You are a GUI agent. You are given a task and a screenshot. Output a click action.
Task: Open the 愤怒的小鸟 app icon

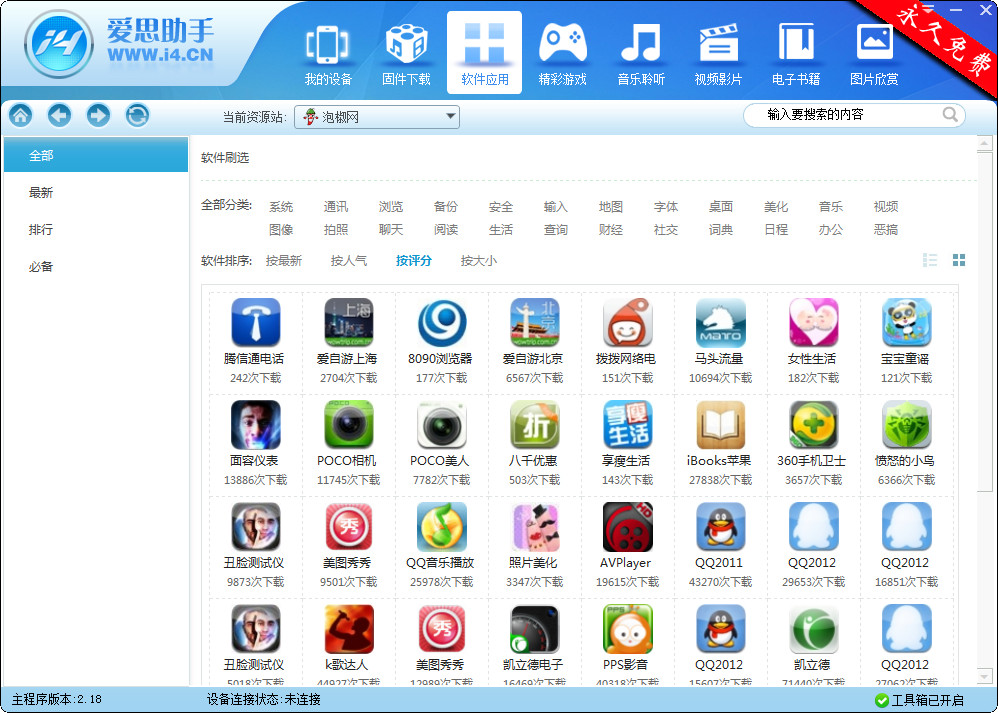[906, 425]
